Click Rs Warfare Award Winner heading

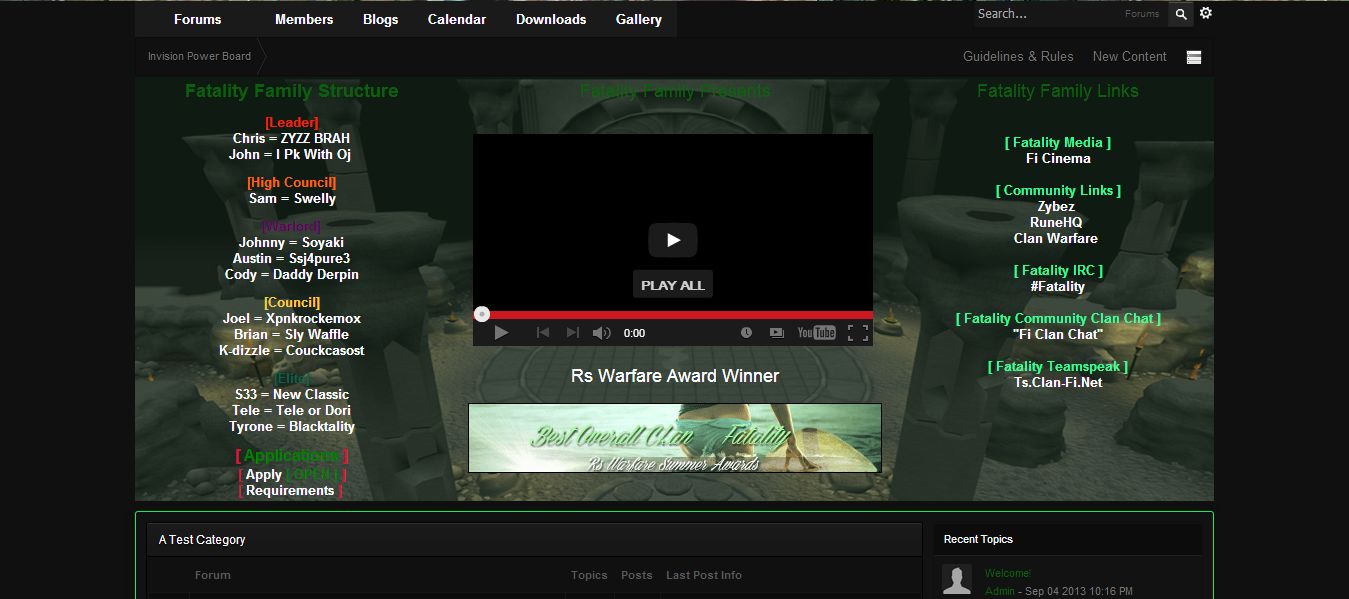[675, 376]
